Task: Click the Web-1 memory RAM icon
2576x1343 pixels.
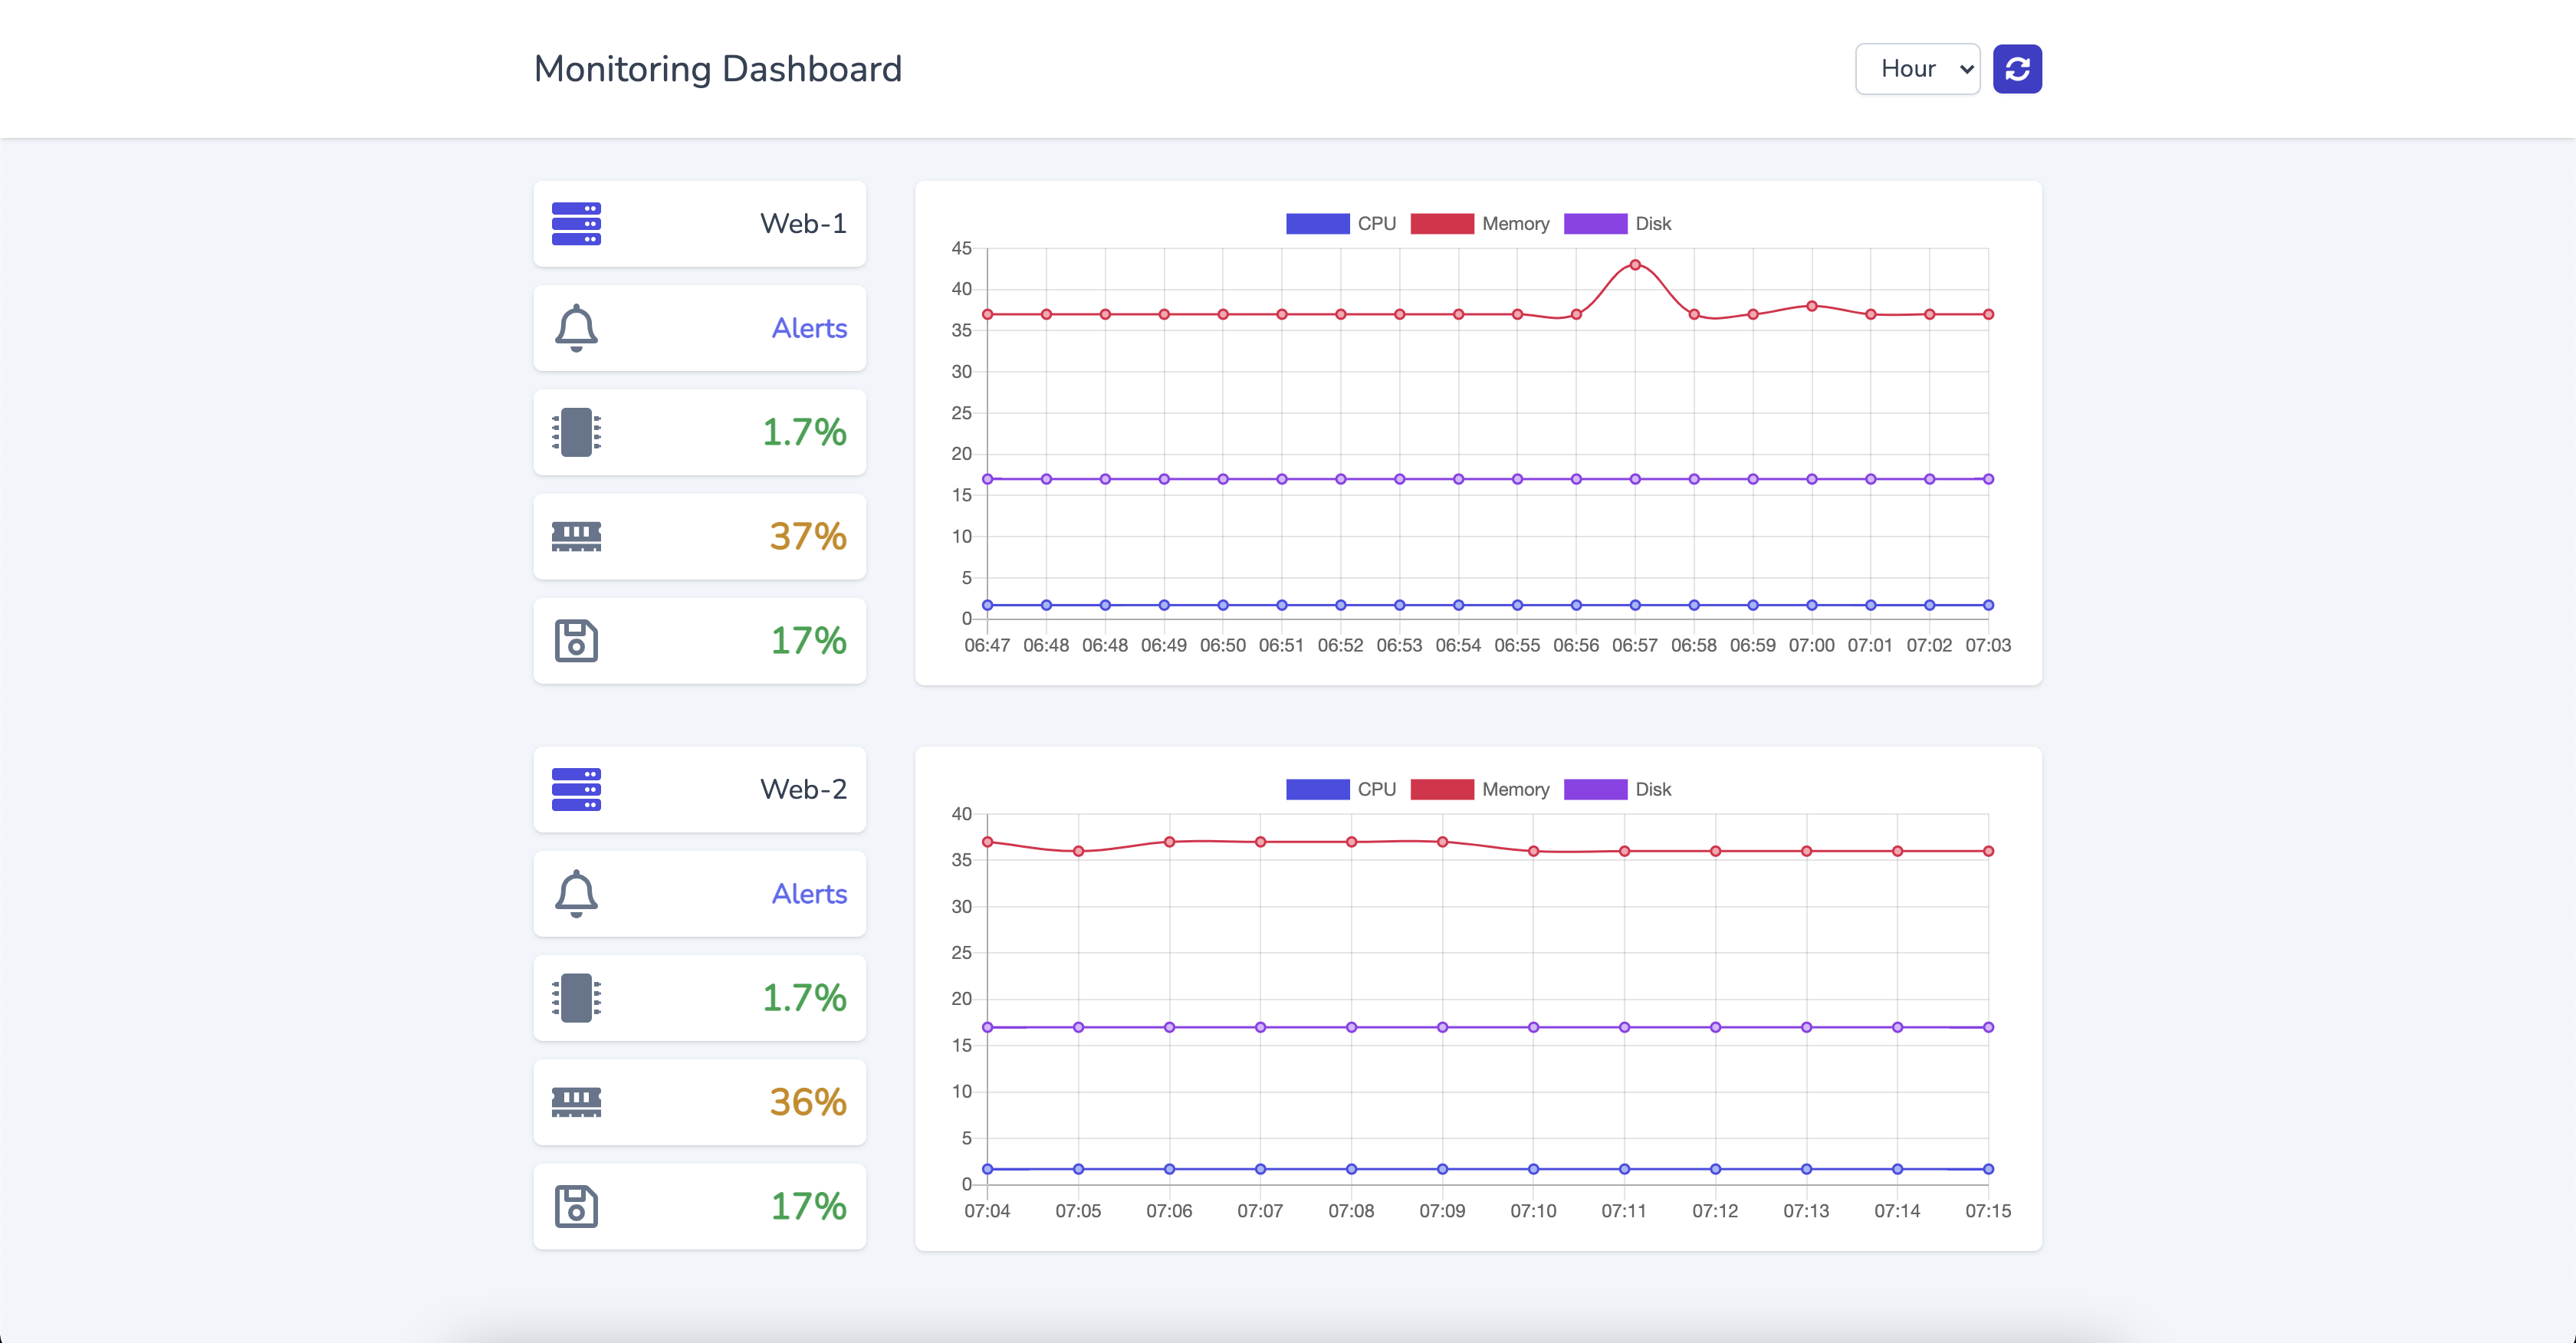Action: [x=576, y=536]
